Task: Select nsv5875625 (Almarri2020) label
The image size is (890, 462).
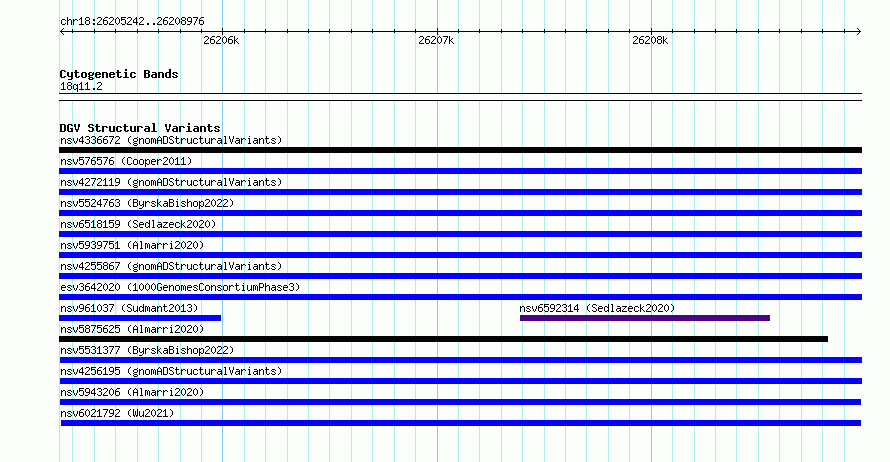Action: click(x=132, y=329)
